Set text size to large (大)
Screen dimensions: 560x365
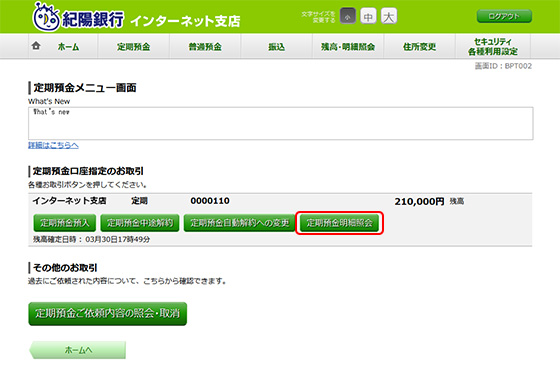coord(389,16)
